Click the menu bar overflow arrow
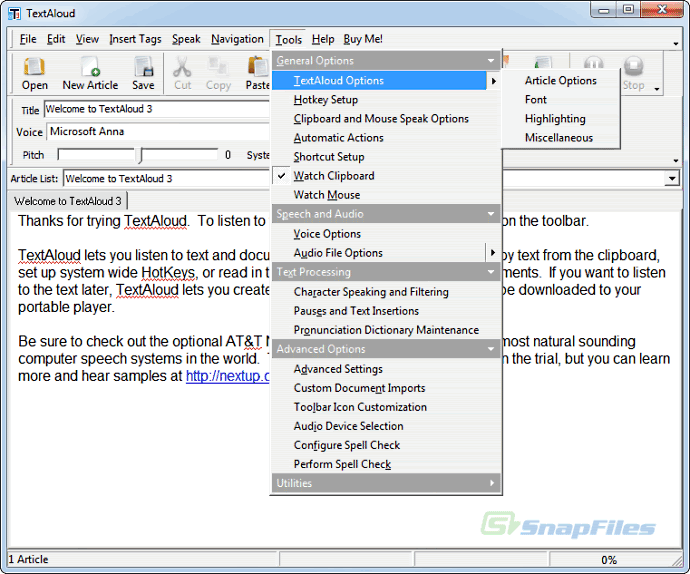The width and height of the screenshot is (690, 574). [x=675, y=44]
